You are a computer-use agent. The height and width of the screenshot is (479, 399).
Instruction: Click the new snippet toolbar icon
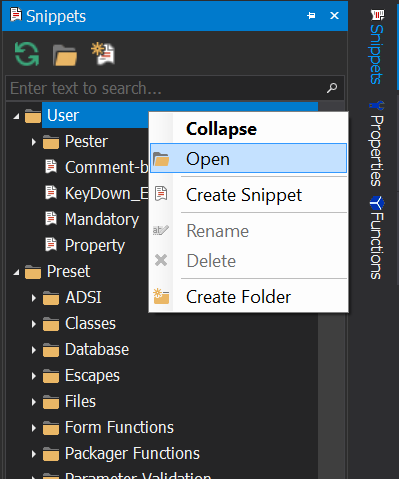103,53
